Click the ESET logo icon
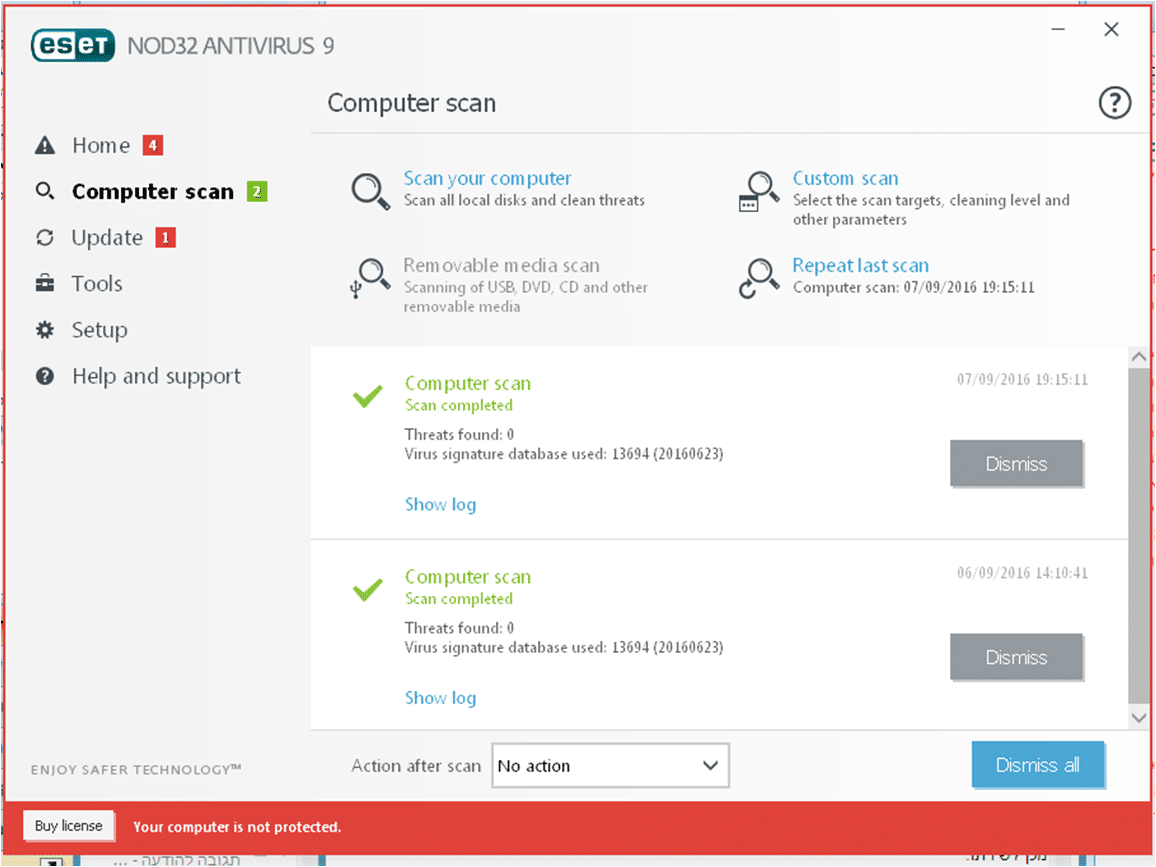 [x=73, y=46]
